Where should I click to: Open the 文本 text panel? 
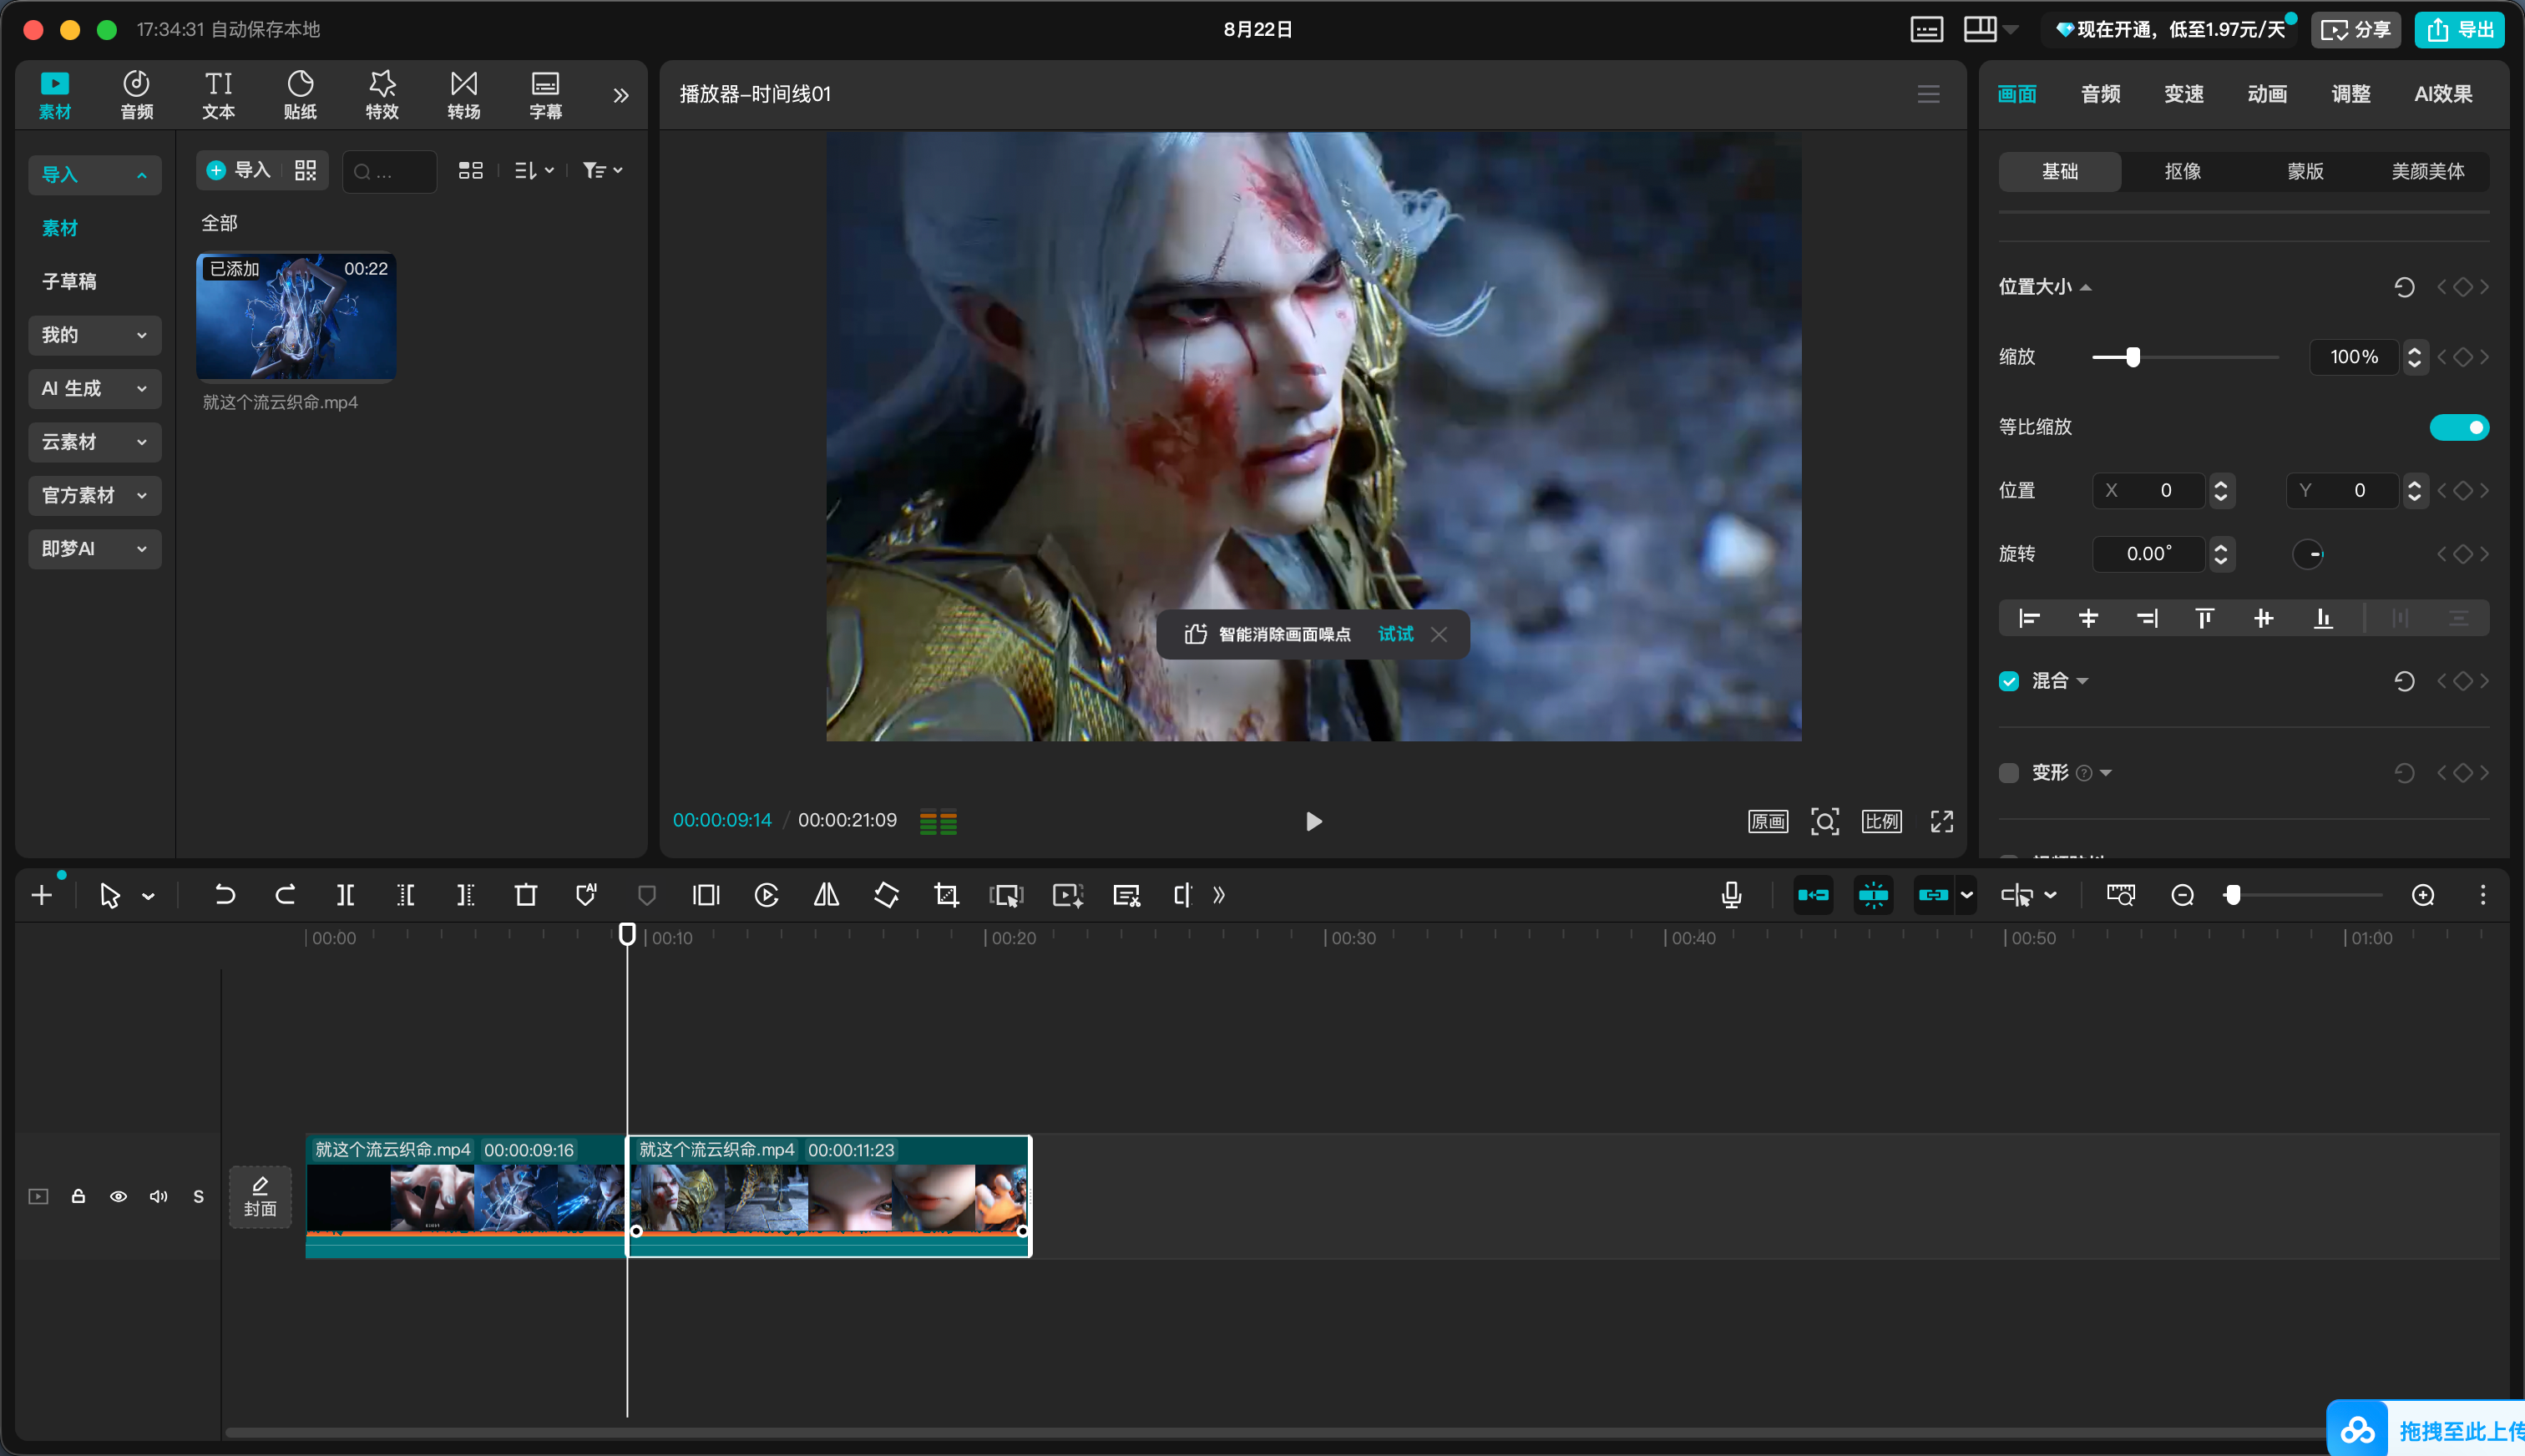(x=218, y=95)
